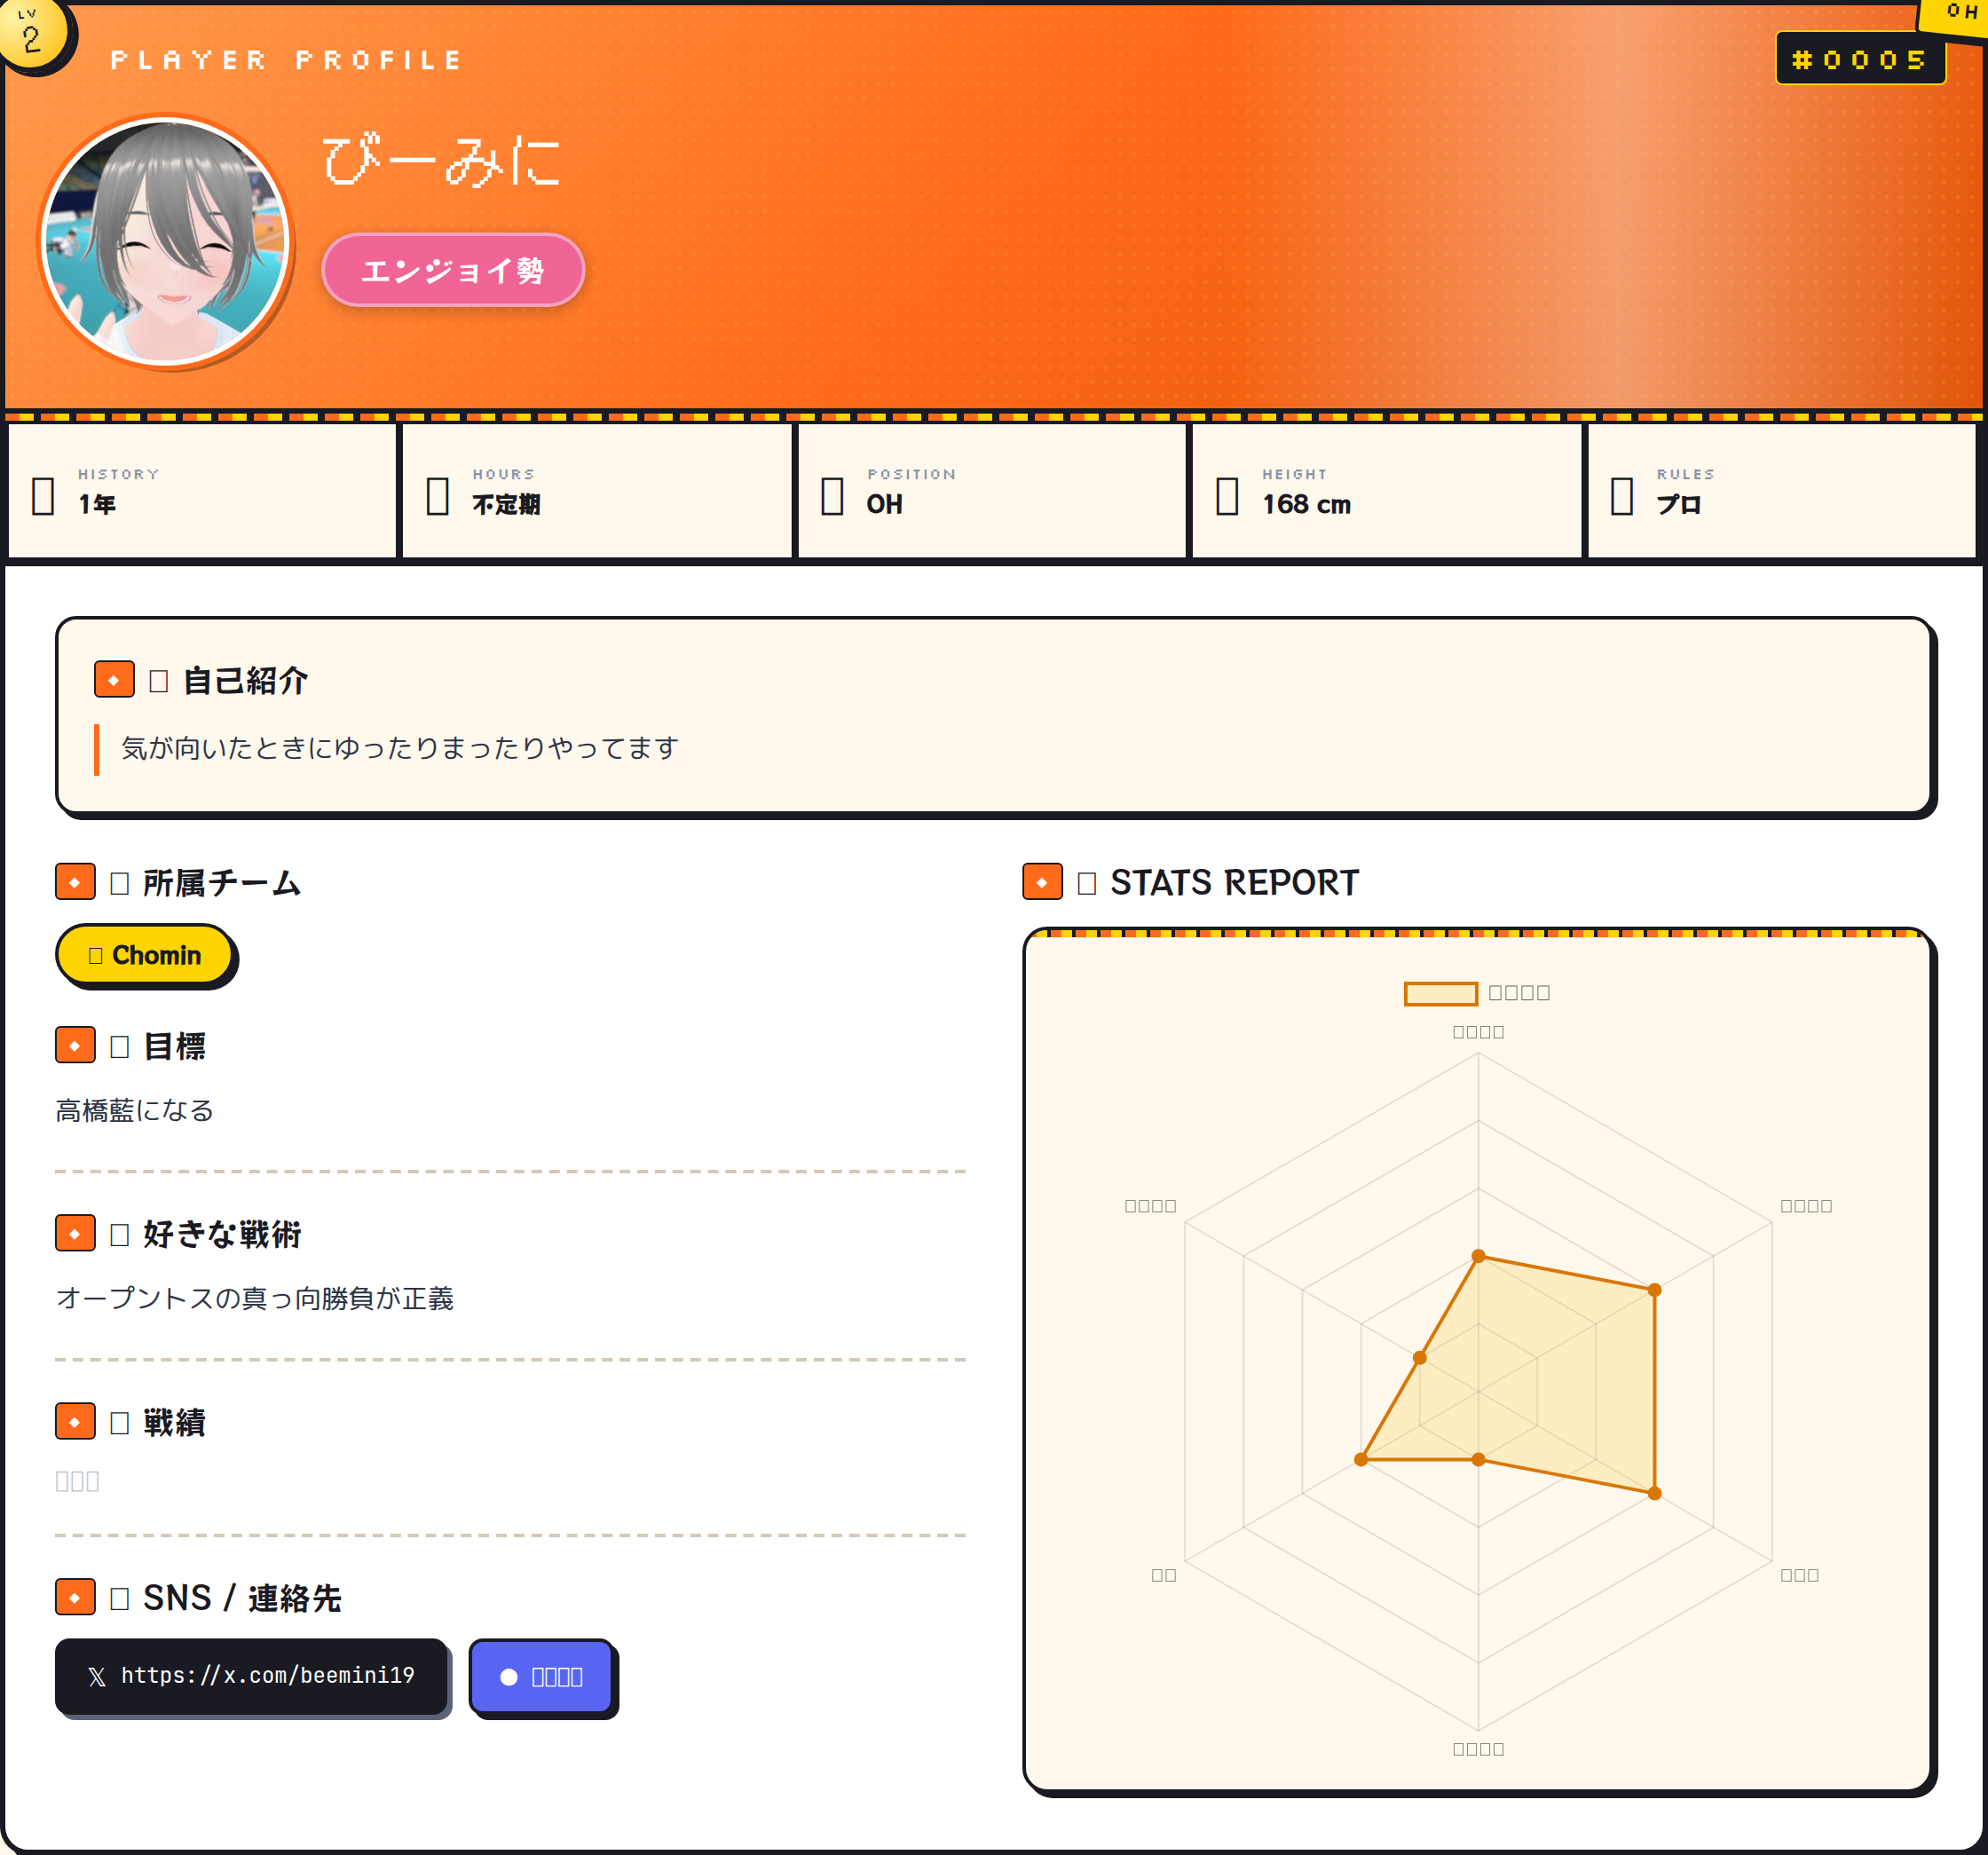Click the orange icon beside SNS / 連絡先

coord(75,1597)
